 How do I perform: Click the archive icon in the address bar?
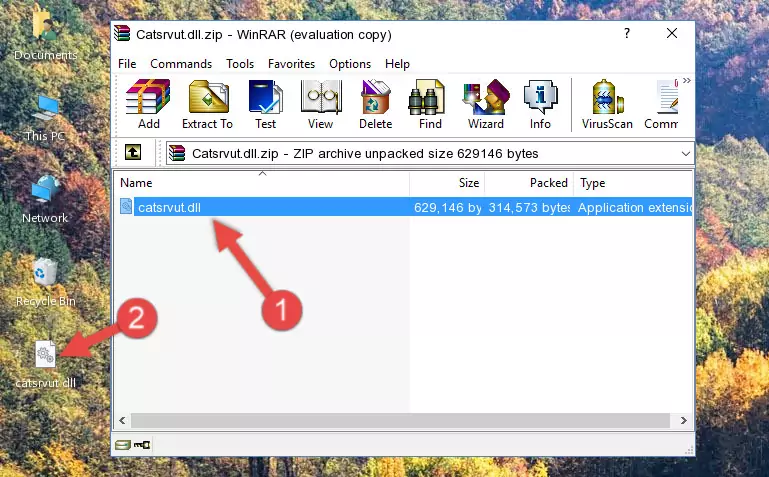[177, 153]
